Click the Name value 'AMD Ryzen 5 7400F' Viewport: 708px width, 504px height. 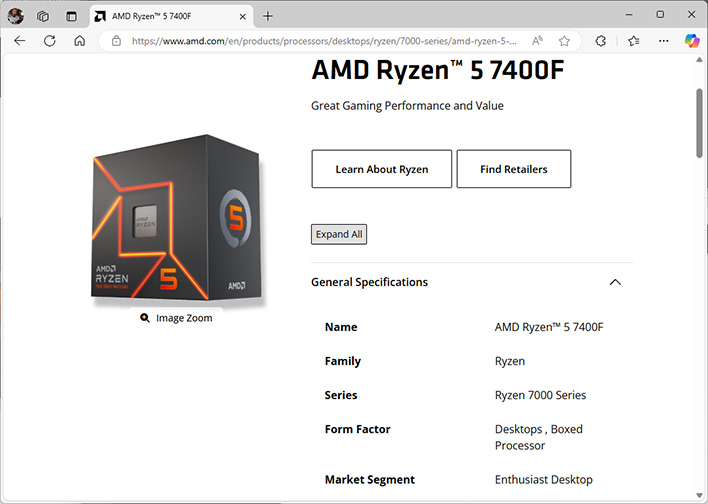coord(549,327)
